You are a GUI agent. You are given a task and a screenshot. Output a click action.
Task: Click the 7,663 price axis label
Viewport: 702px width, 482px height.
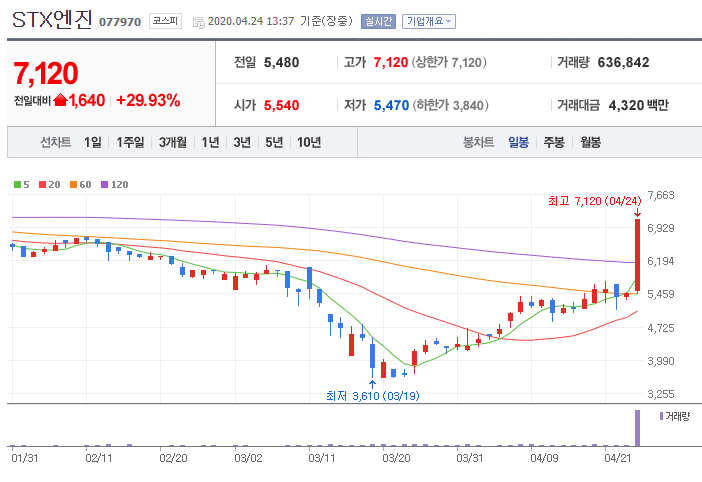tap(661, 195)
